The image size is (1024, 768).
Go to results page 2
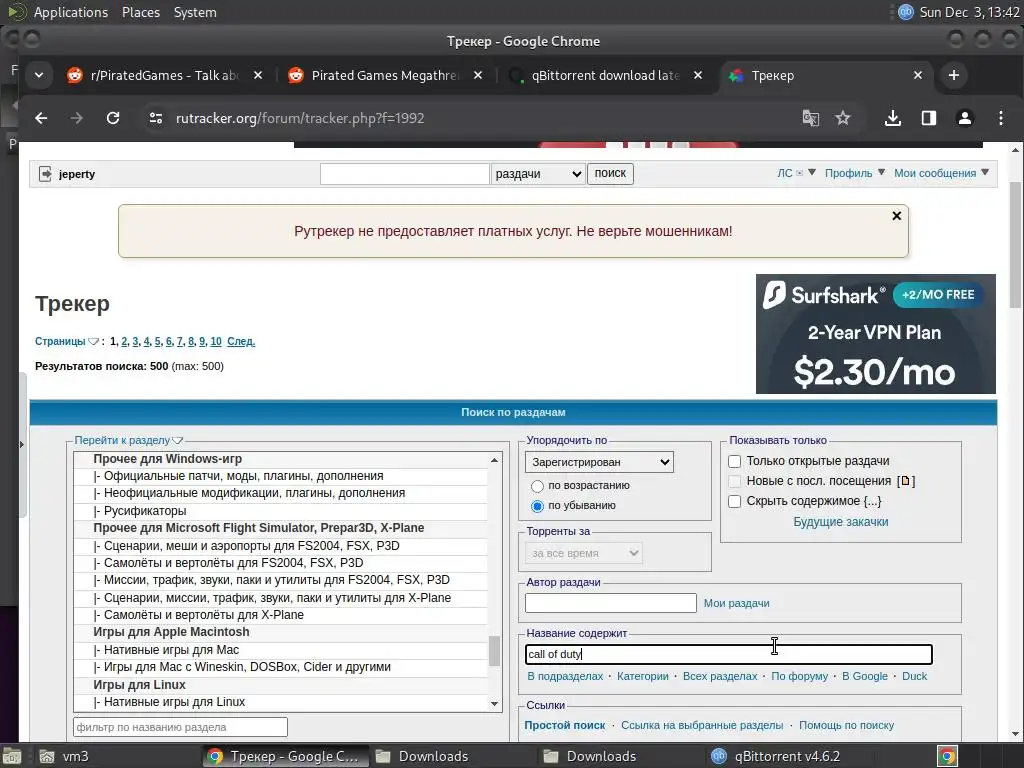(124, 342)
